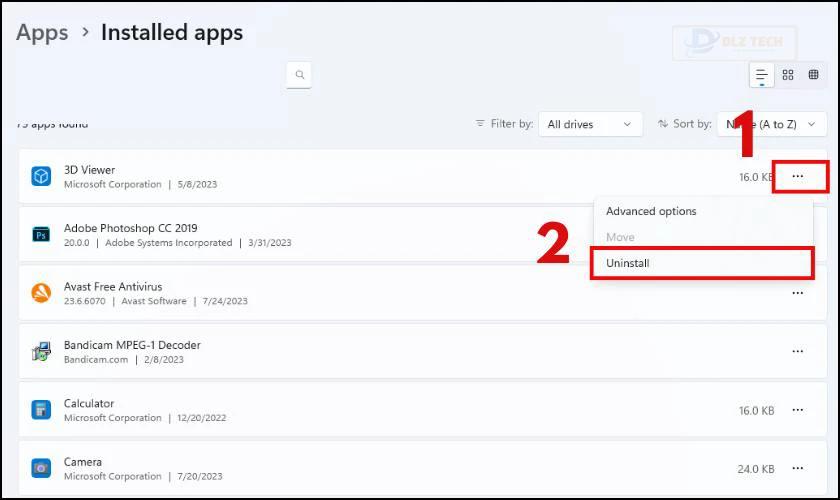Click the Calculator app icon
Image resolution: width=840 pixels, height=500 pixels.
click(41, 410)
